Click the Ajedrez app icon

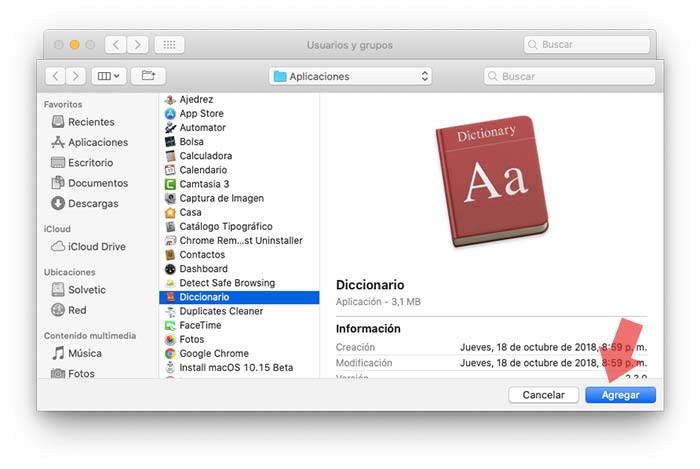pos(170,100)
